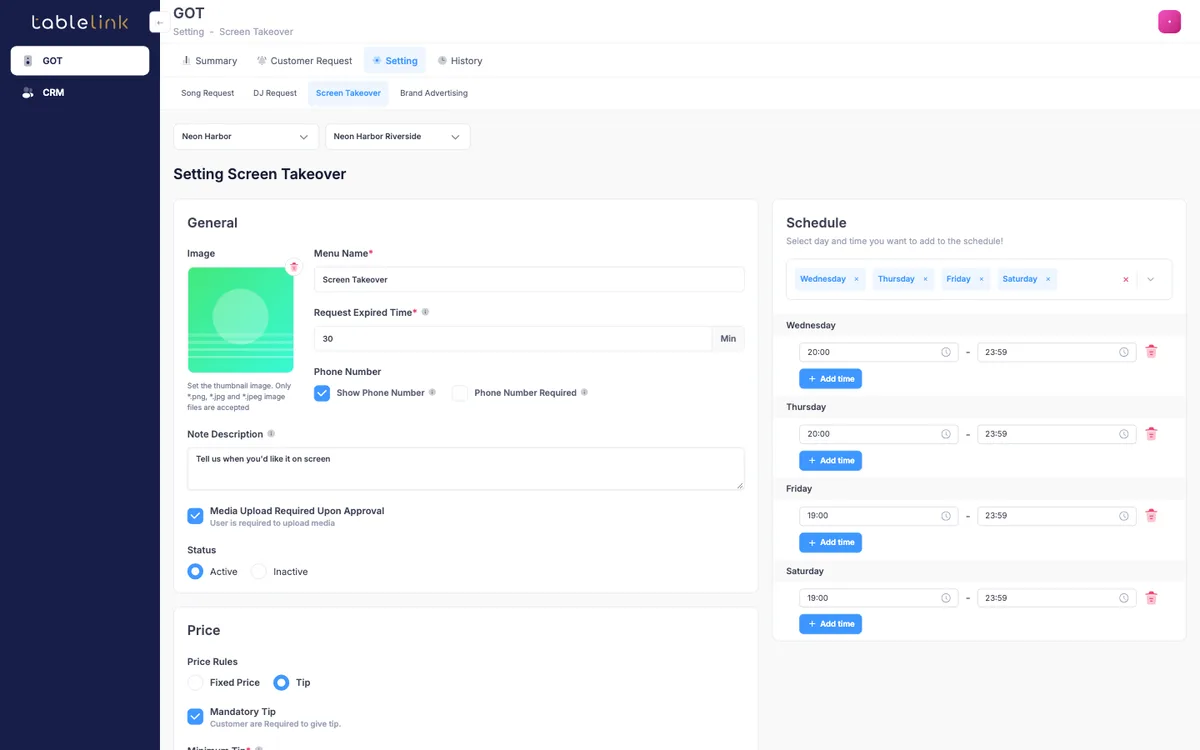
Task: Click the green thumbnail image
Action: point(240,320)
